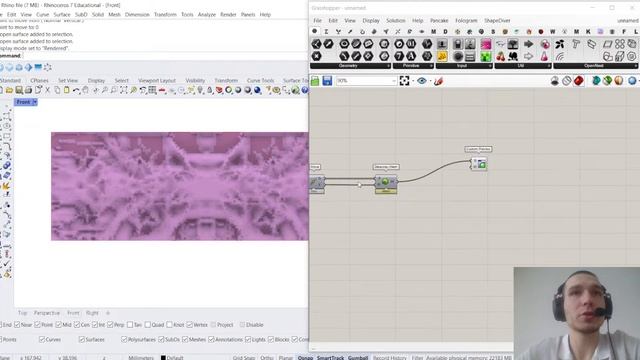Open file icon in Grasshopper canvas toolbar
The height and width of the screenshot is (360, 640).
tap(315, 81)
